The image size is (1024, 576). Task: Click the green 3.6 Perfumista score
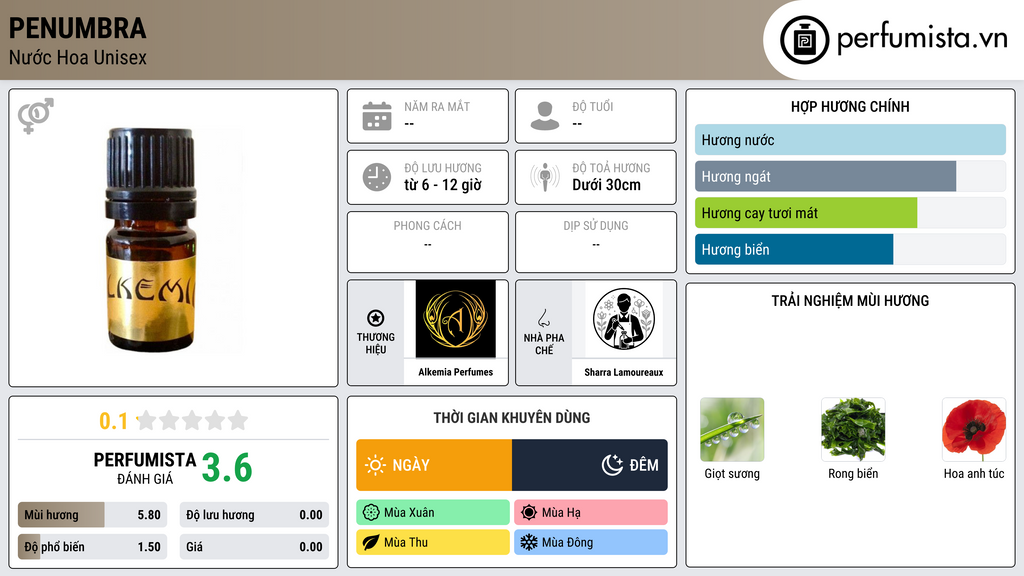227,468
